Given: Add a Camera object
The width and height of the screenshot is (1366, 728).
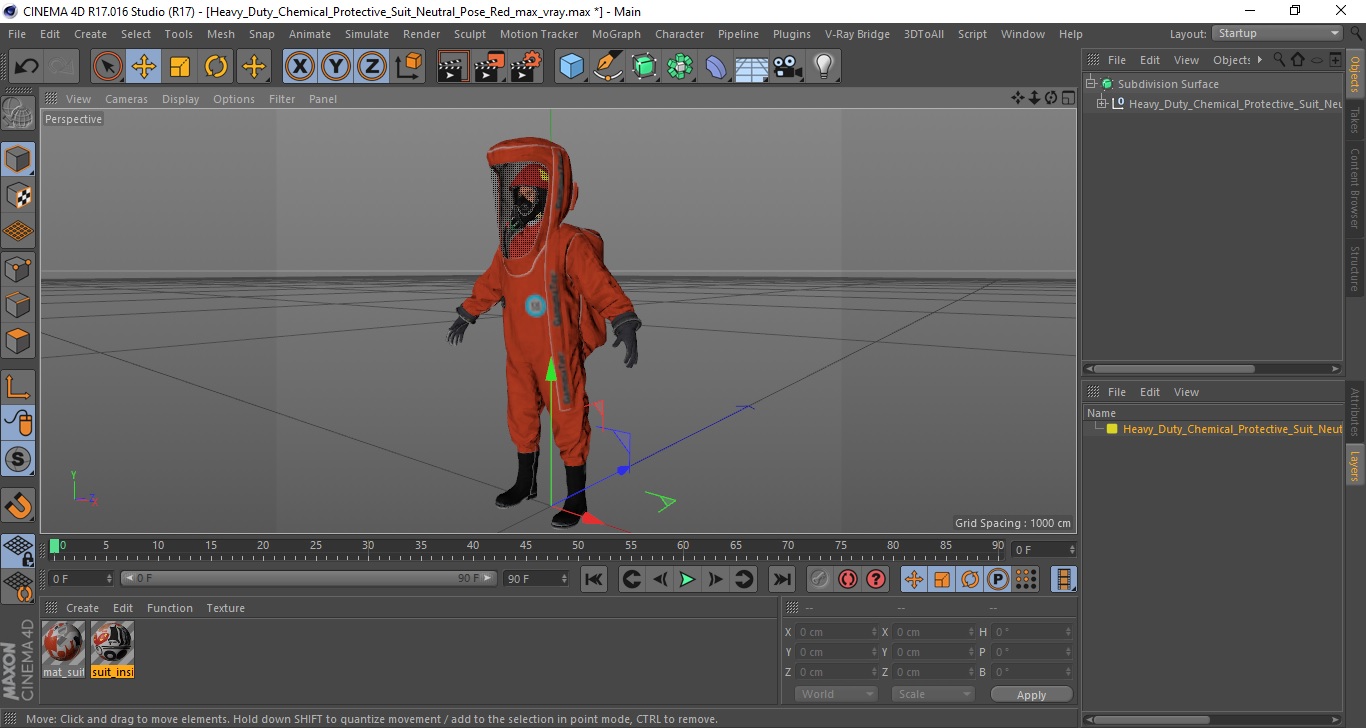Looking at the screenshot, I should (787, 67).
